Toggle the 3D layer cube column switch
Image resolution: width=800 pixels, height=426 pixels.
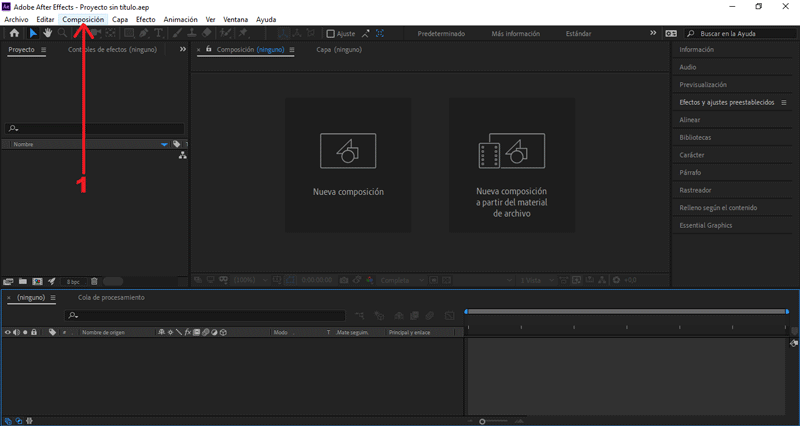(x=223, y=332)
